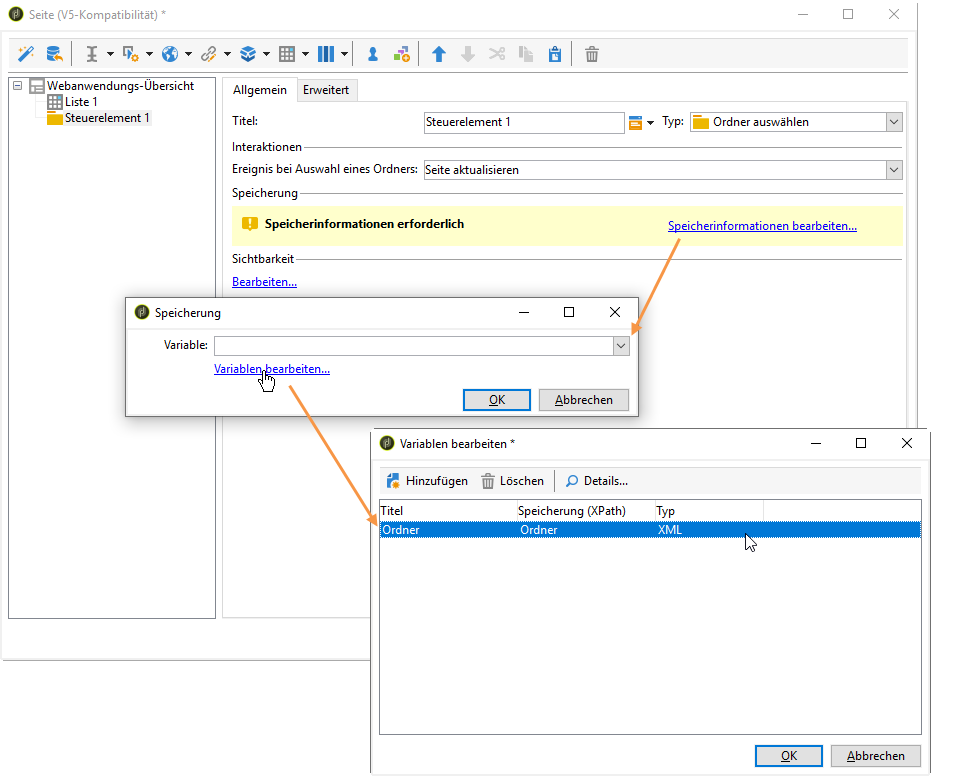
Task: Click the blue clipboard paste icon
Action: [555, 54]
